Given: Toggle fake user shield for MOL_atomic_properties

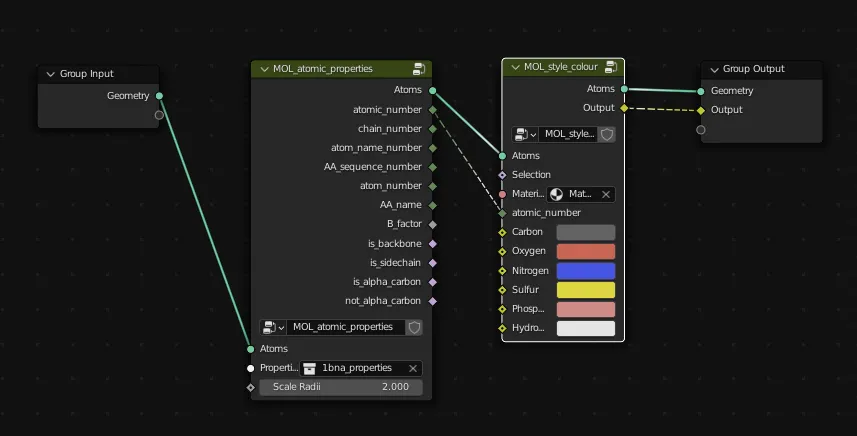Looking at the screenshot, I should click(414, 327).
